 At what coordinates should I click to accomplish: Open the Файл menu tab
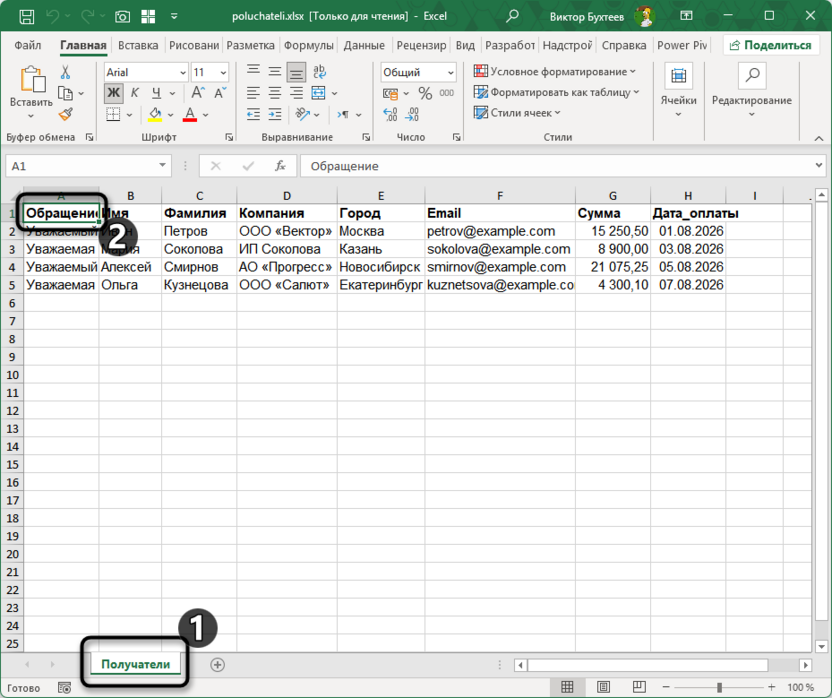pyautogui.click(x=28, y=46)
